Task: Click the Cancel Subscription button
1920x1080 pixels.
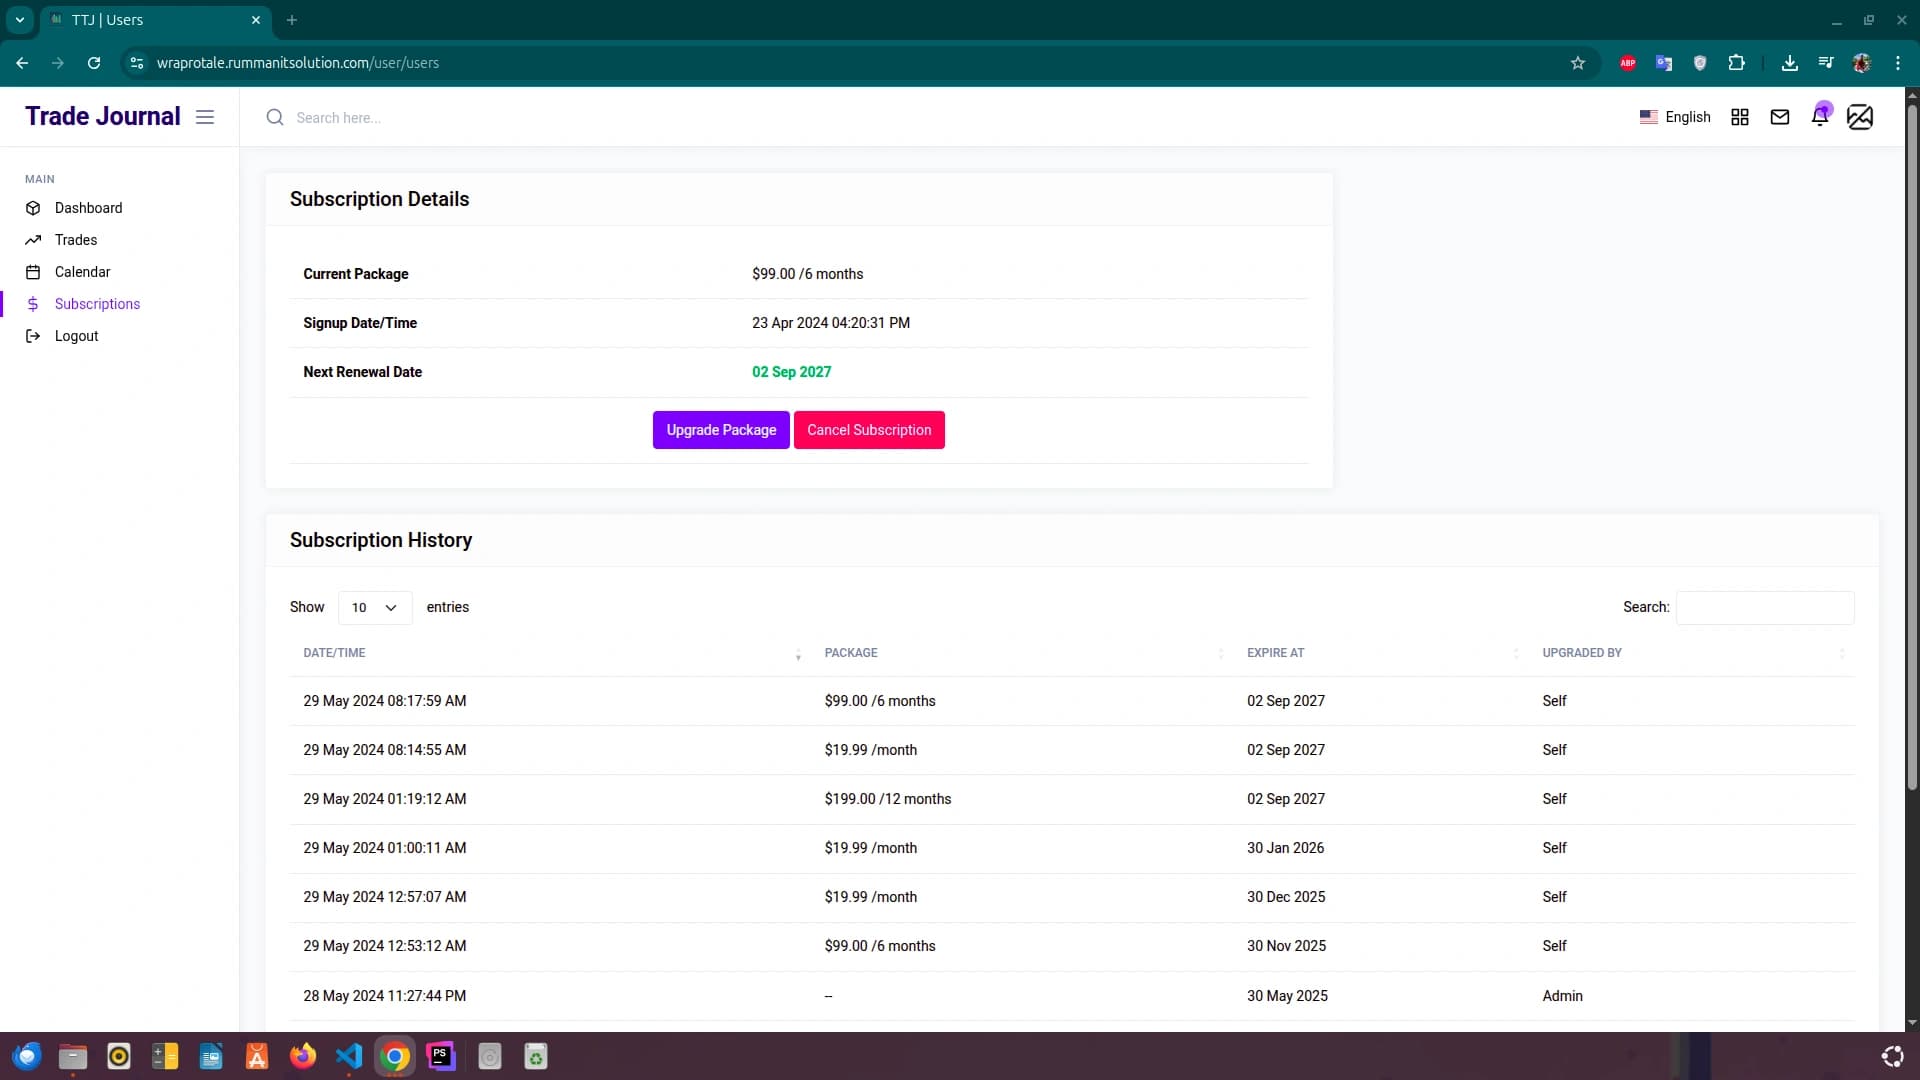Action: pyautogui.click(x=869, y=430)
